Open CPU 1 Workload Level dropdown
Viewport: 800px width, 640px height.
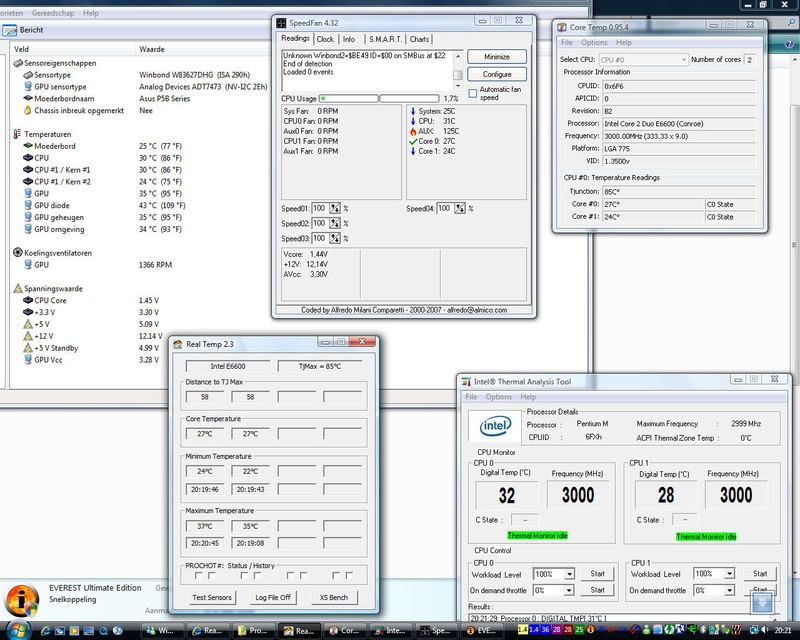[730, 574]
